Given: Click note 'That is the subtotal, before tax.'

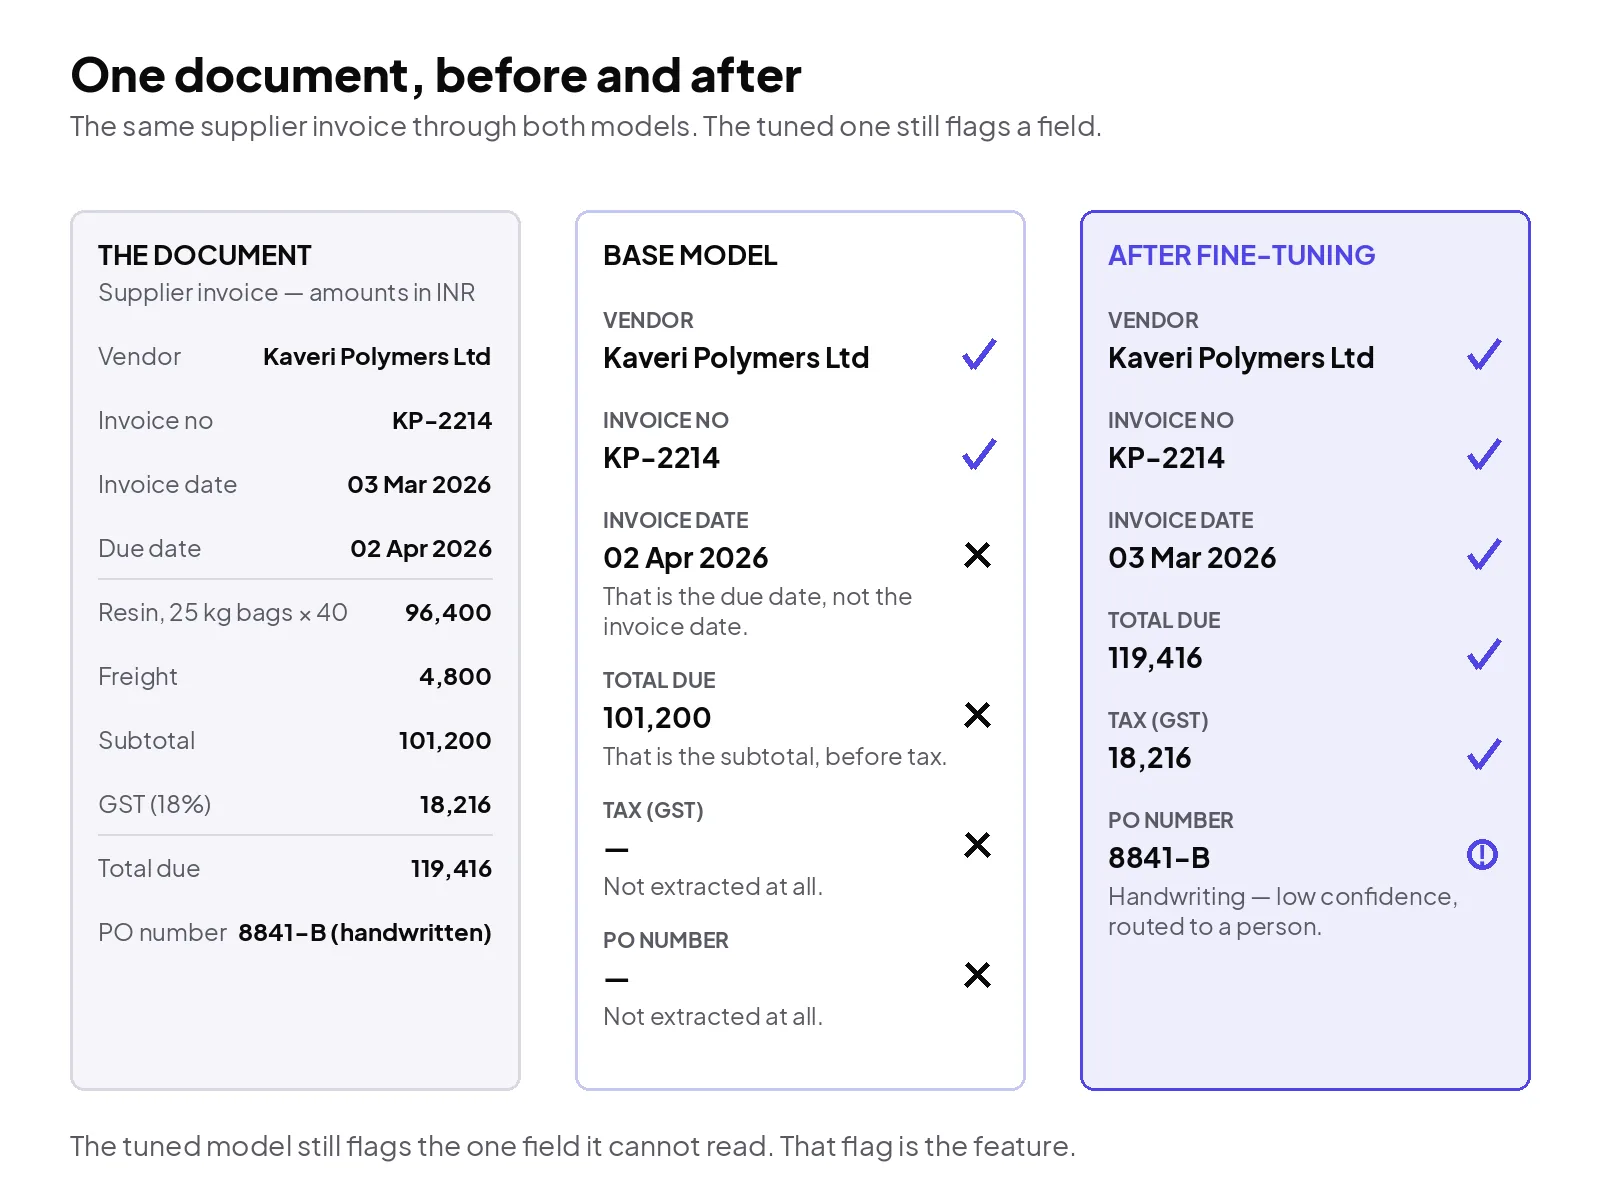Looking at the screenshot, I should click(x=775, y=757).
